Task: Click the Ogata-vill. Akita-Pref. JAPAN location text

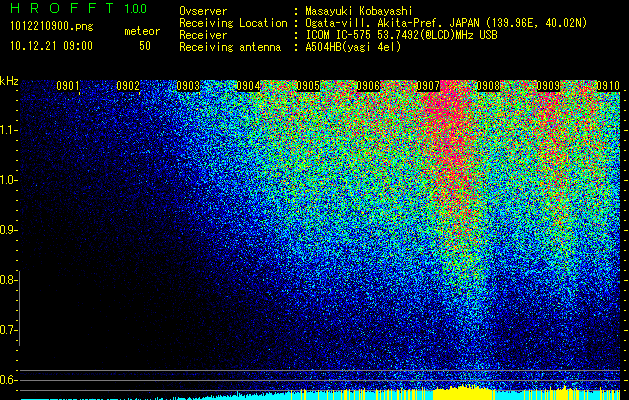Action: 446,24
